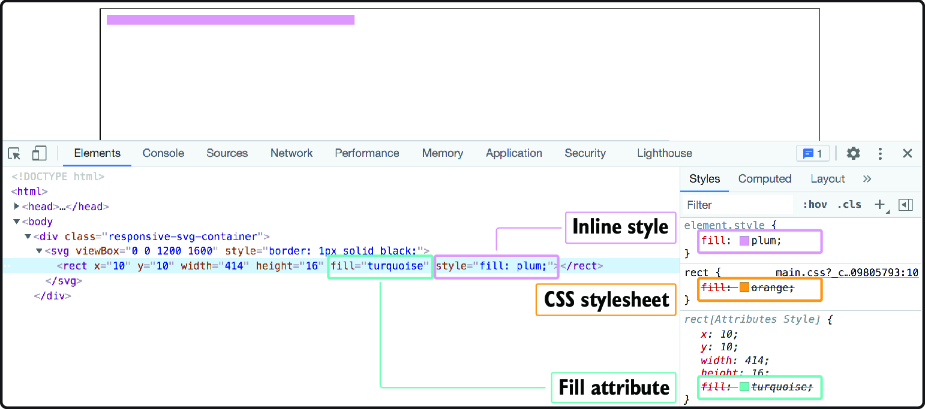The height and width of the screenshot is (409, 925).
Task: Select the DOCTYPE html line
Action: pos(58,176)
